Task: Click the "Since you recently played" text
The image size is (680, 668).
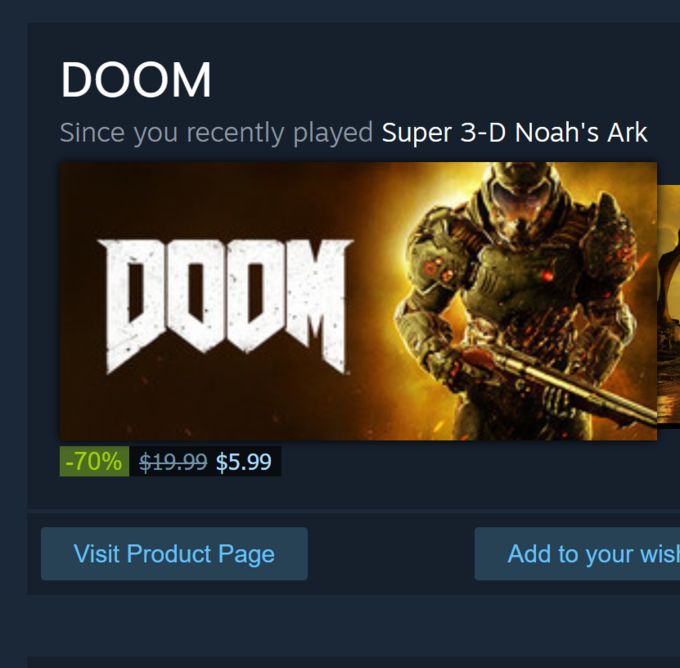Action: (x=216, y=132)
